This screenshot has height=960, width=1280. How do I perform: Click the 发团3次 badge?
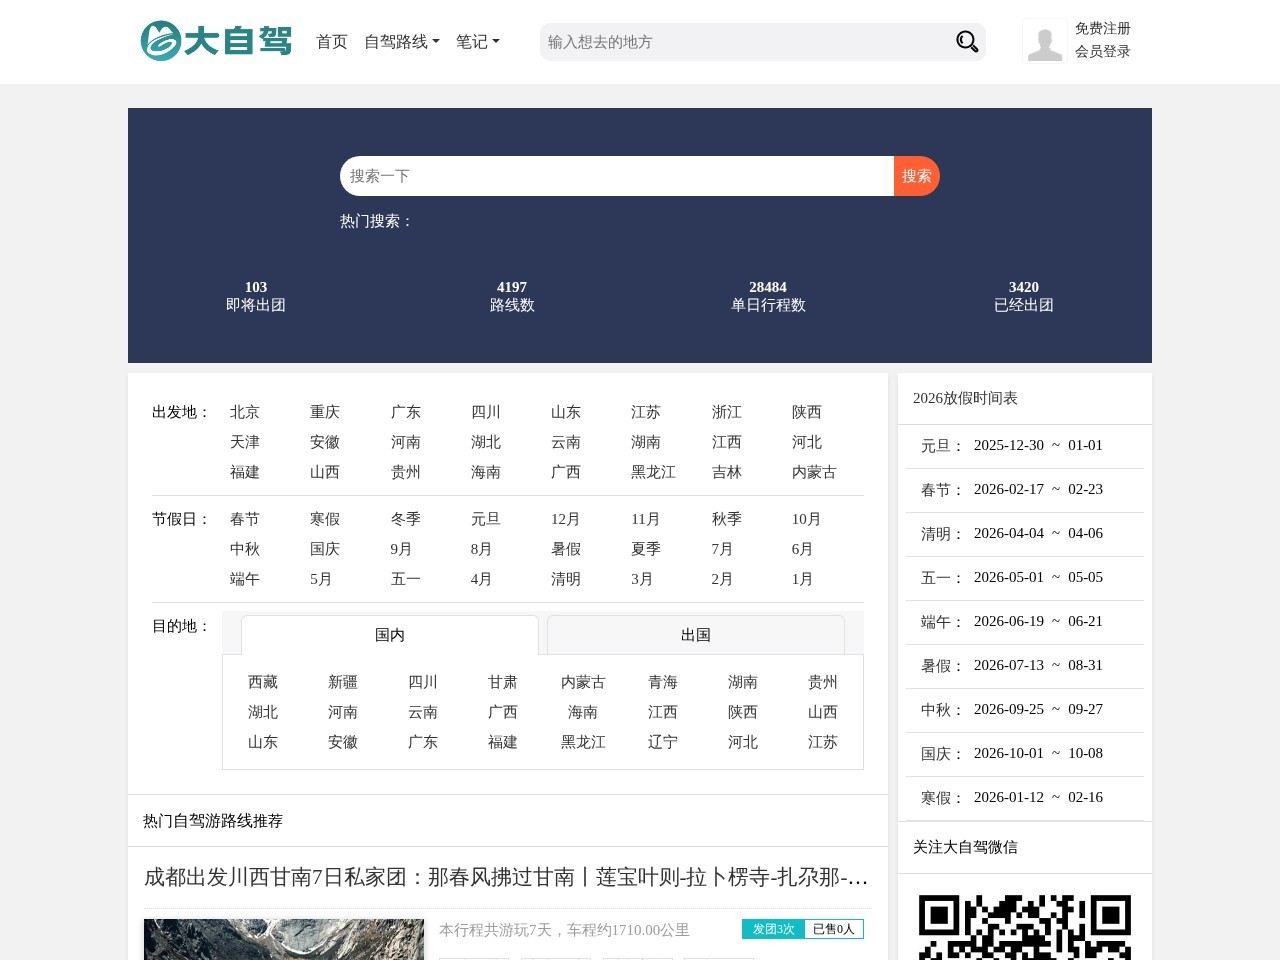[772, 929]
